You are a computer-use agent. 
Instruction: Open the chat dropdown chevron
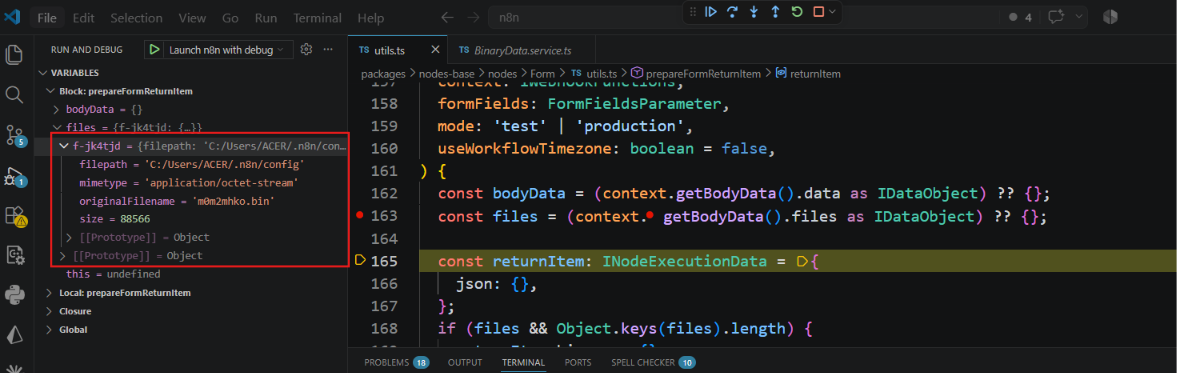click(1079, 17)
